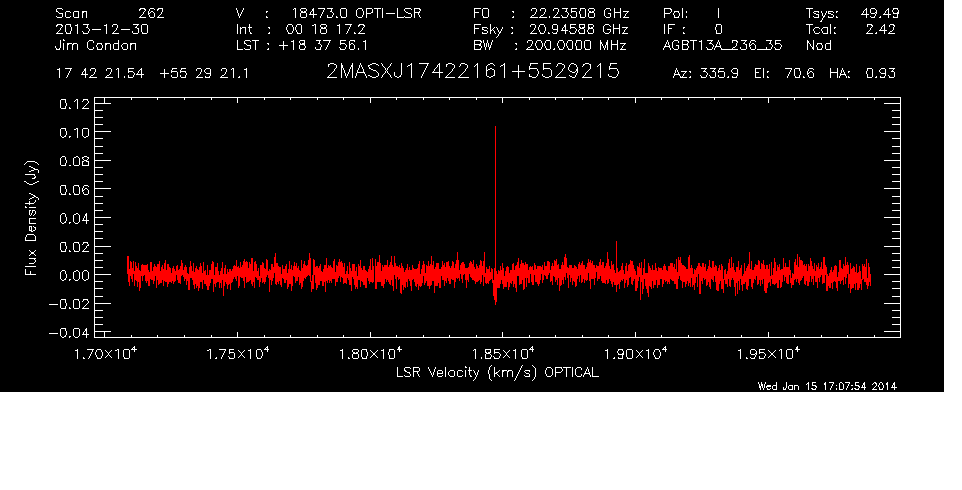Click the y-axis tick label 0.04
The height and width of the screenshot is (490, 962).
(74, 218)
